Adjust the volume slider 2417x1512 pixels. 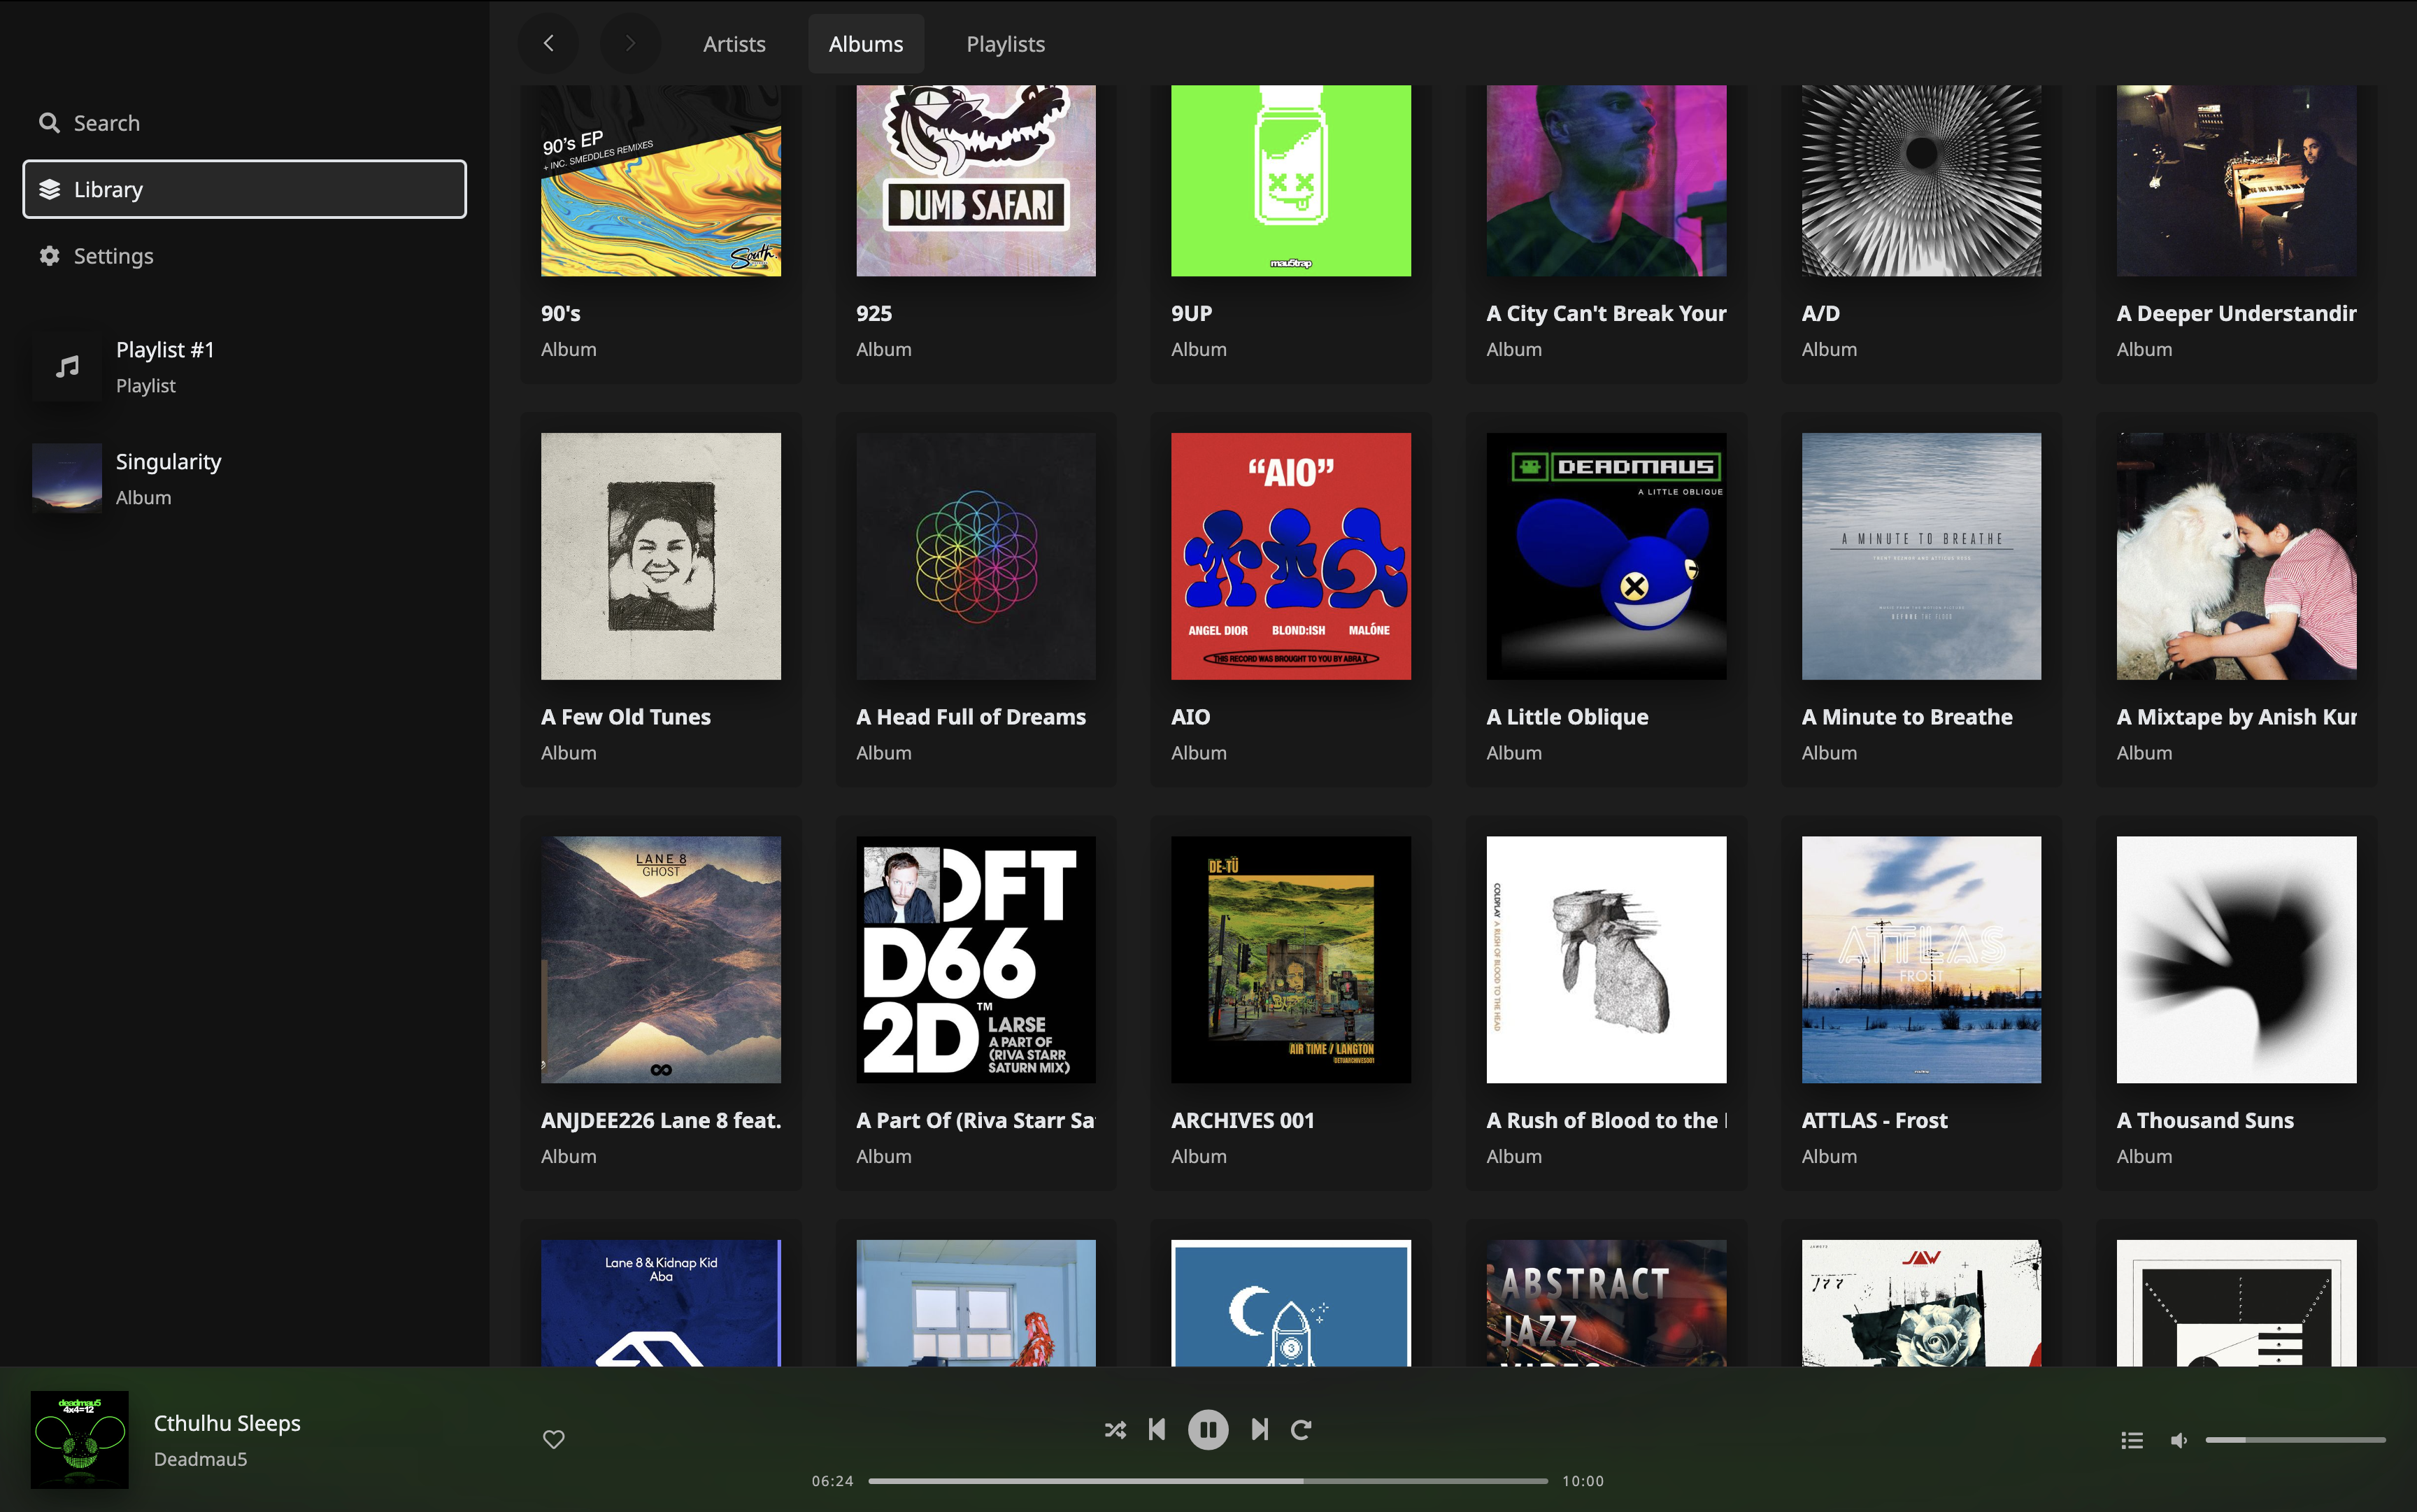2295,1440
